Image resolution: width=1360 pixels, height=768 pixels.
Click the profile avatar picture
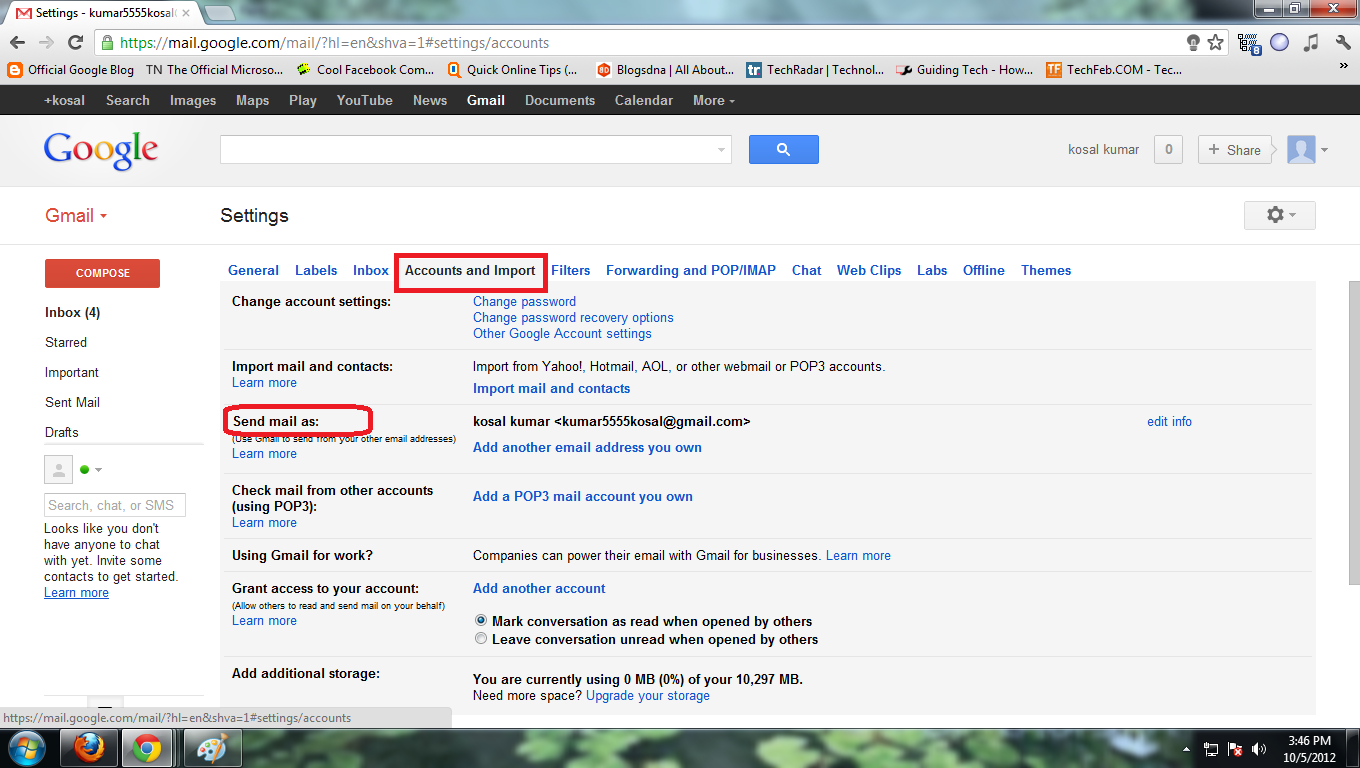pyautogui.click(x=1301, y=150)
